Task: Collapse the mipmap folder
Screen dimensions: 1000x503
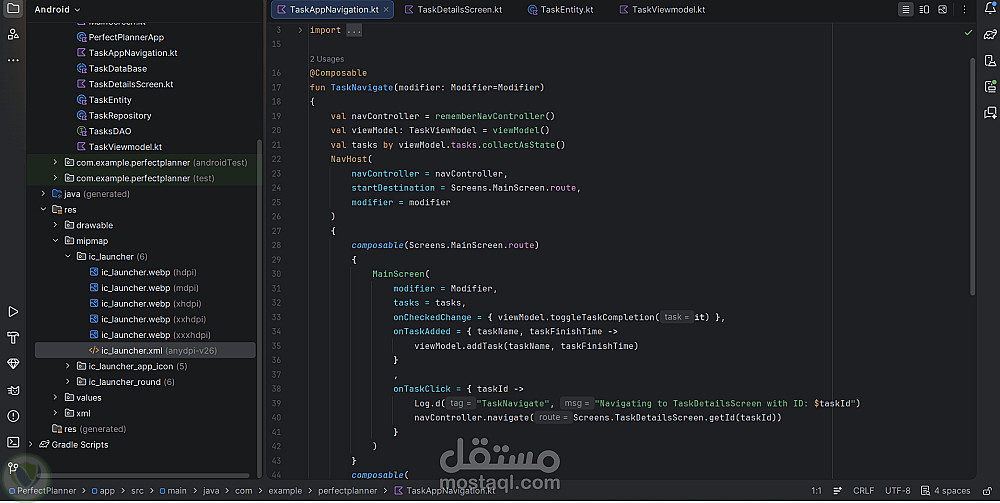Action: (x=55, y=241)
